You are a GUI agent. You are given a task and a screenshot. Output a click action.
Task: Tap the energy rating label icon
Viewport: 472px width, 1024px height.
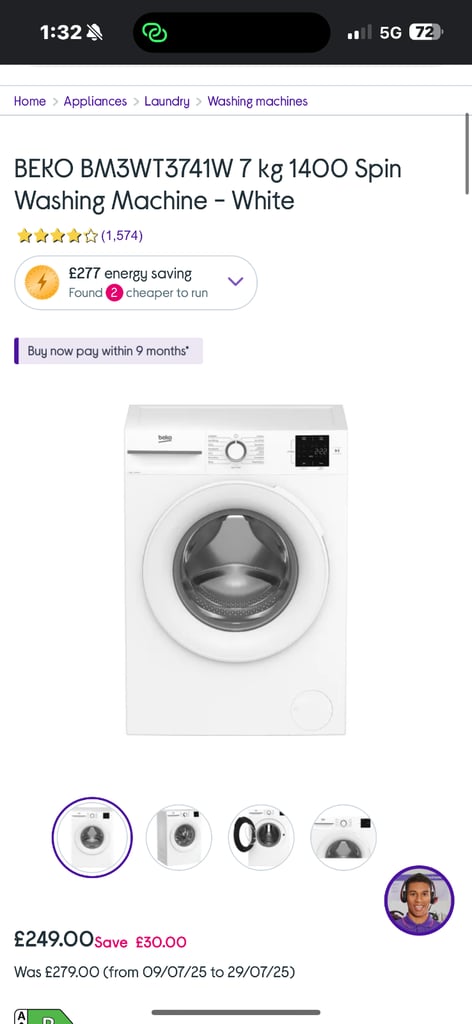point(42,1016)
